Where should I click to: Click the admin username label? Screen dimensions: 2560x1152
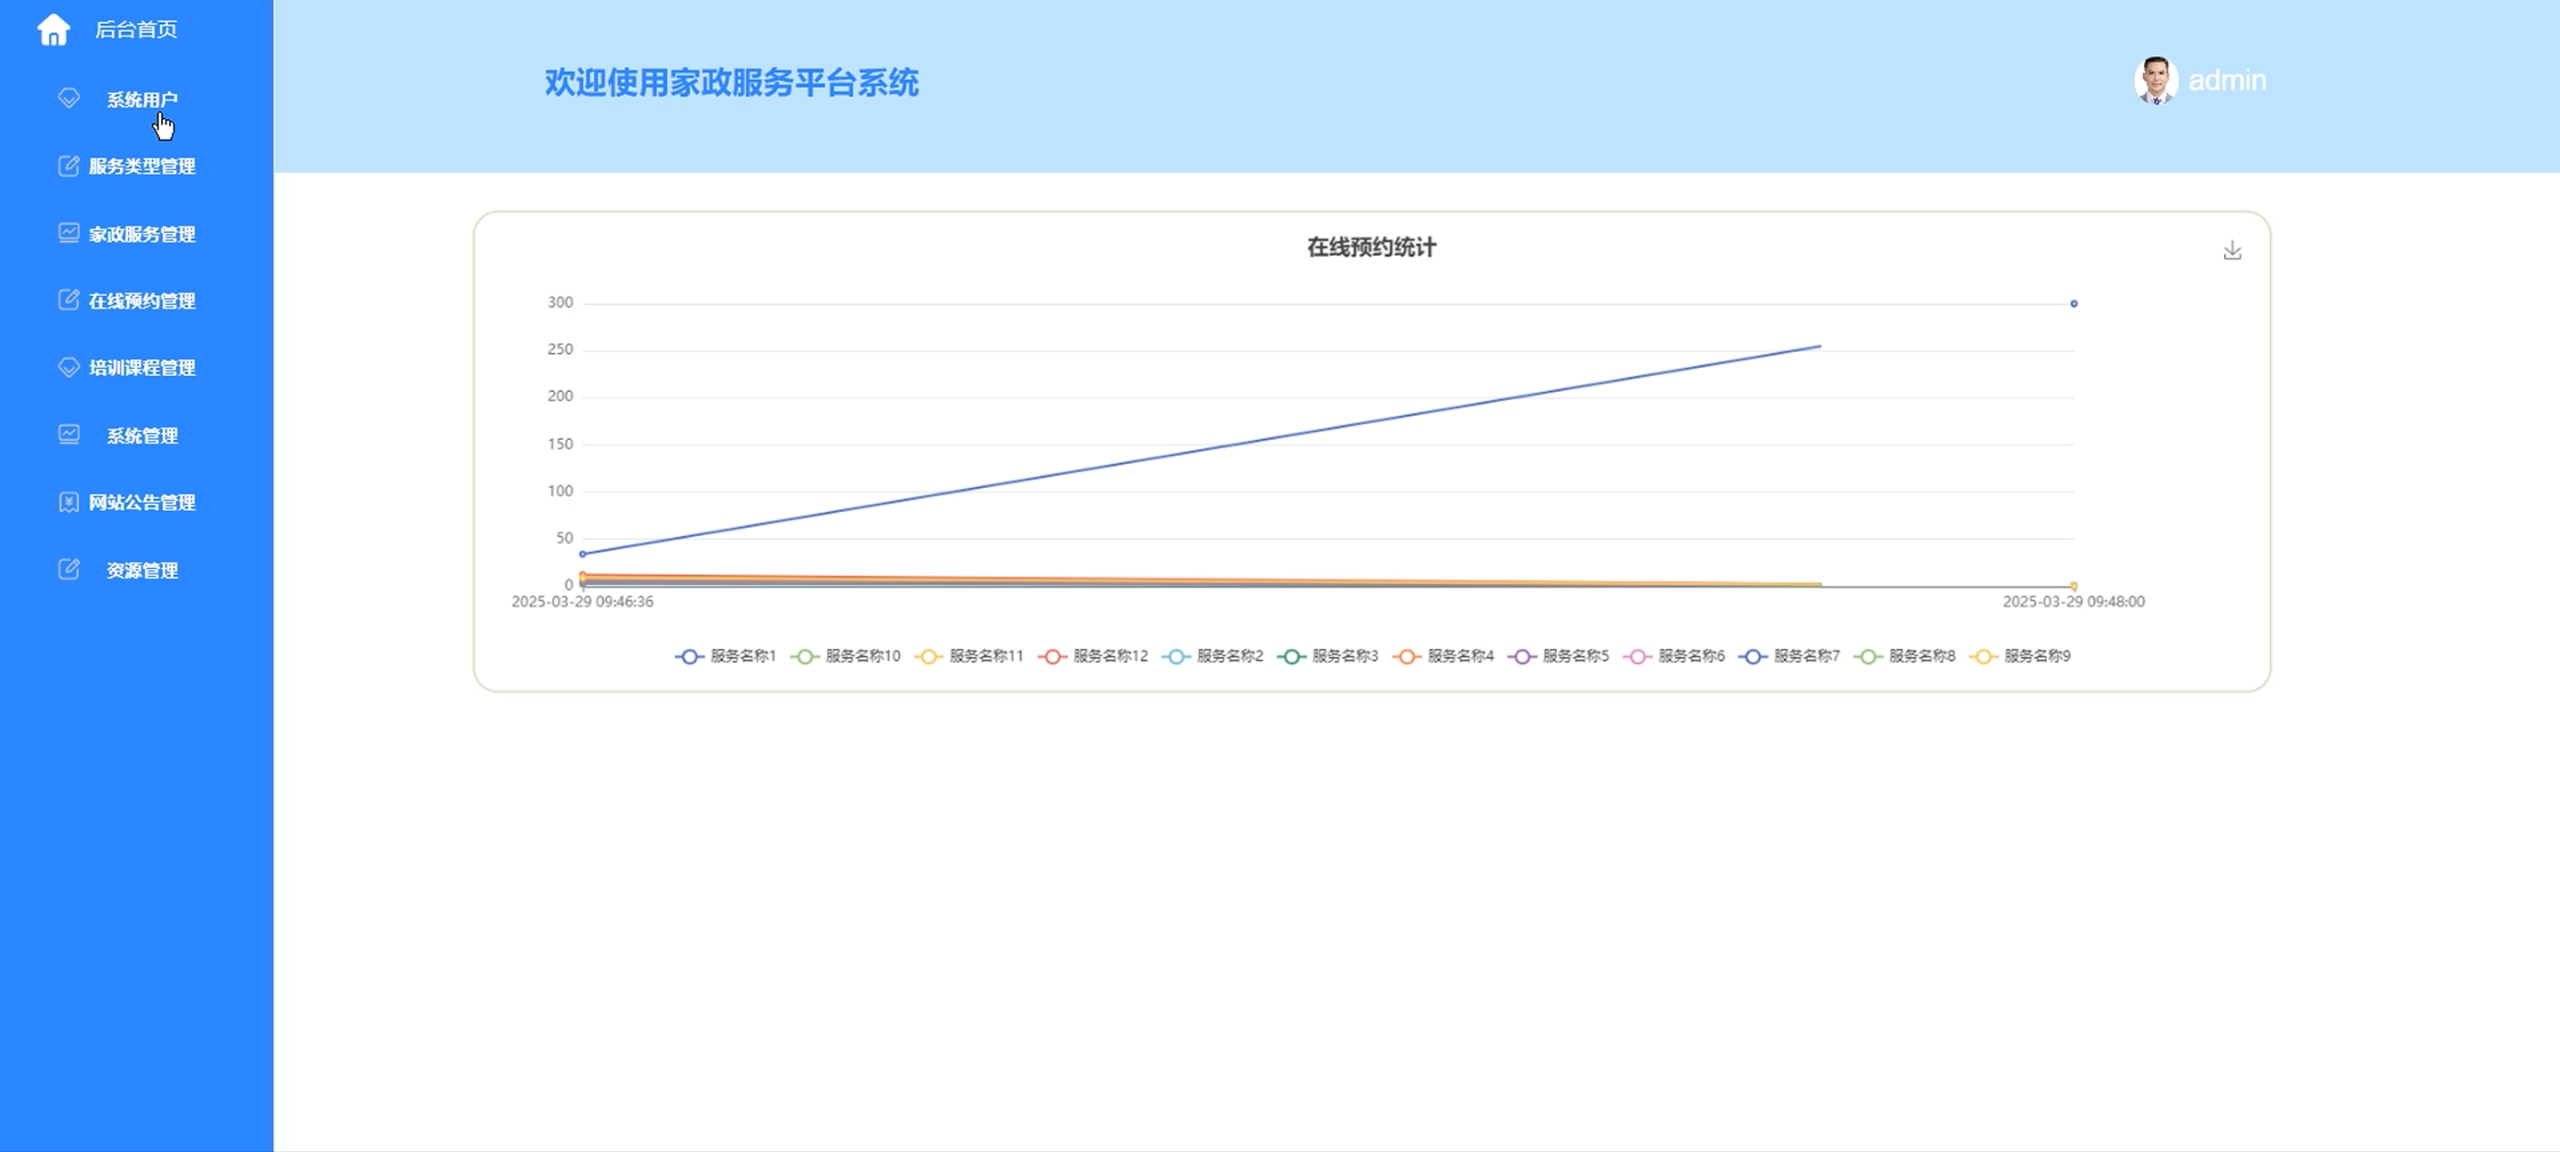2226,80
